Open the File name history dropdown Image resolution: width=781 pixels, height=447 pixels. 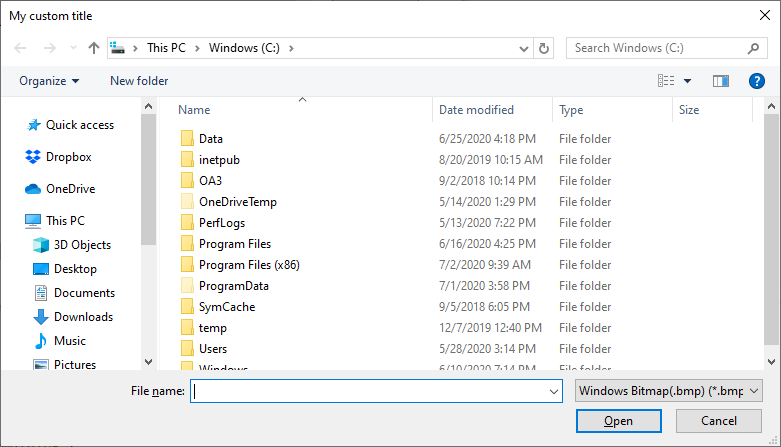(x=554, y=392)
